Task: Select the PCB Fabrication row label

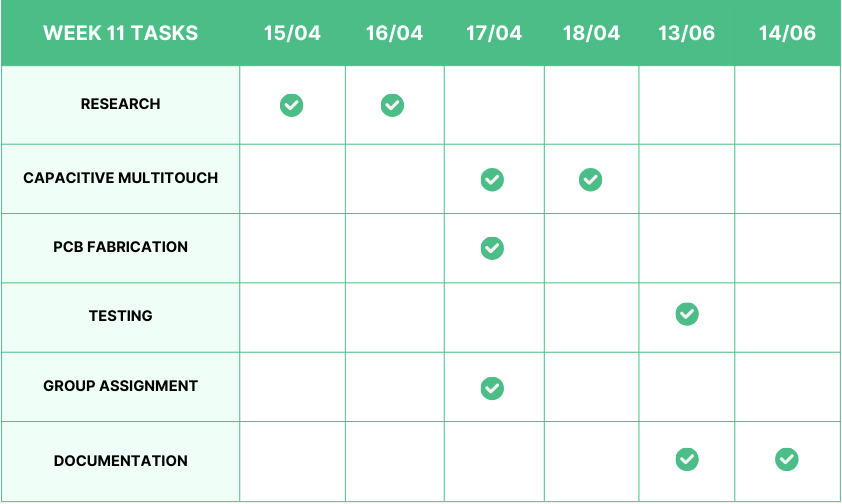Action: 120,247
